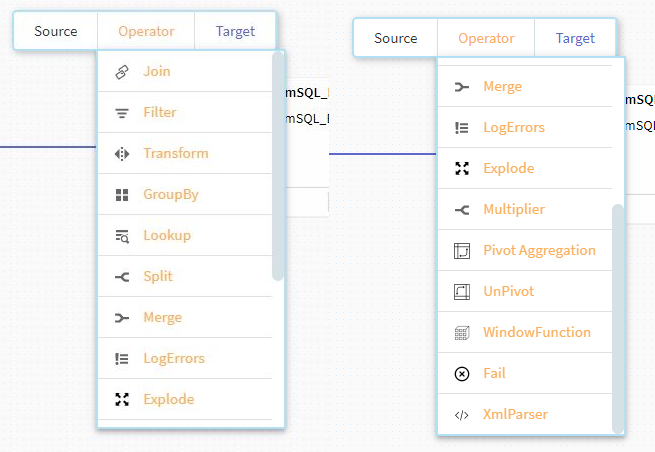Select the XmlParser code-brackets icon
This screenshot has width=655, height=452.
(462, 415)
